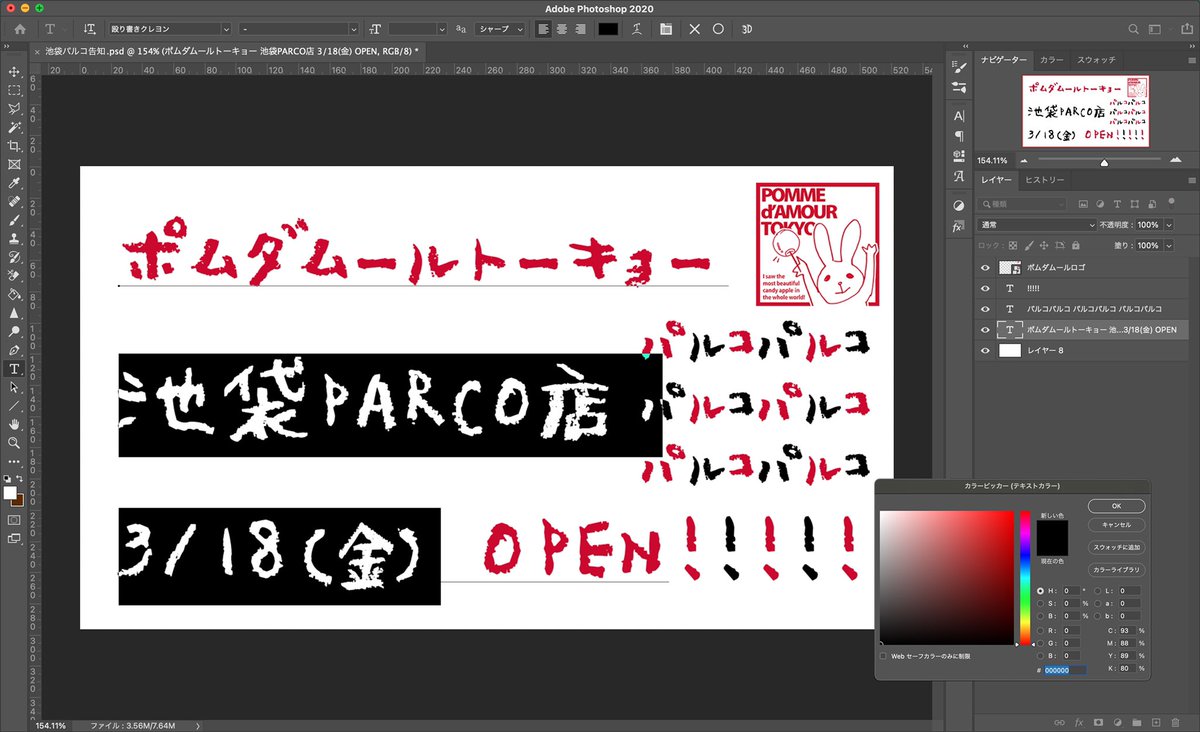Open the Styles fx panel icon in dock
The height and width of the screenshot is (732, 1200).
coord(958,227)
